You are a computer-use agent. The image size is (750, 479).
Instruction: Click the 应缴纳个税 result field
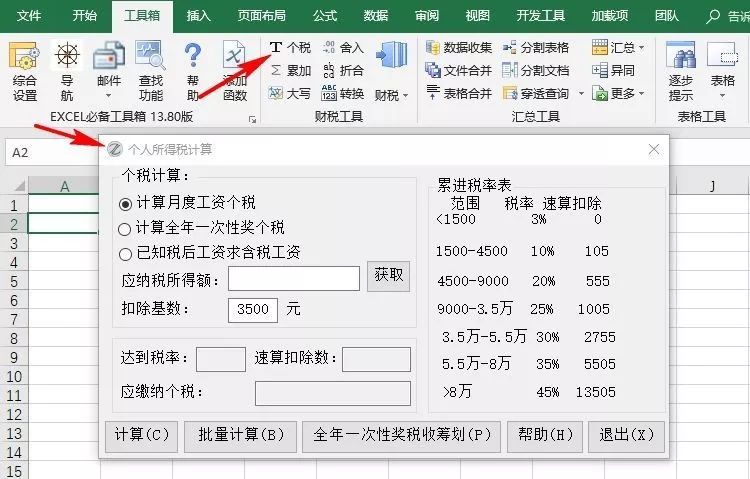pyautogui.click(x=333, y=393)
